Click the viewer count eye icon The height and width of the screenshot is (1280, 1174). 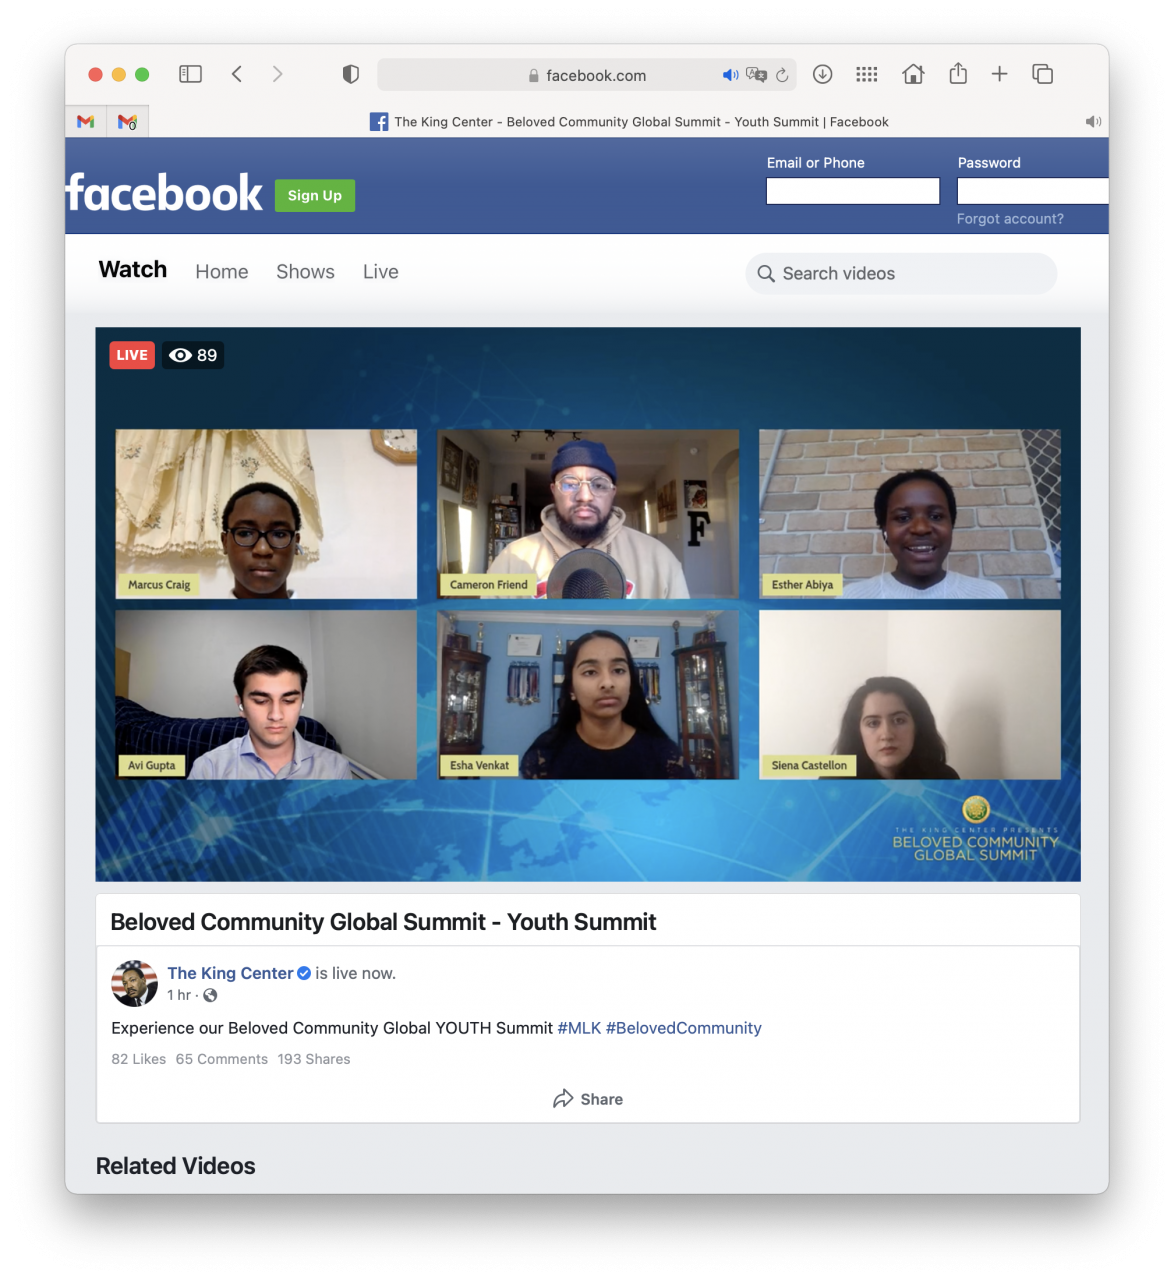pyautogui.click(x=180, y=355)
